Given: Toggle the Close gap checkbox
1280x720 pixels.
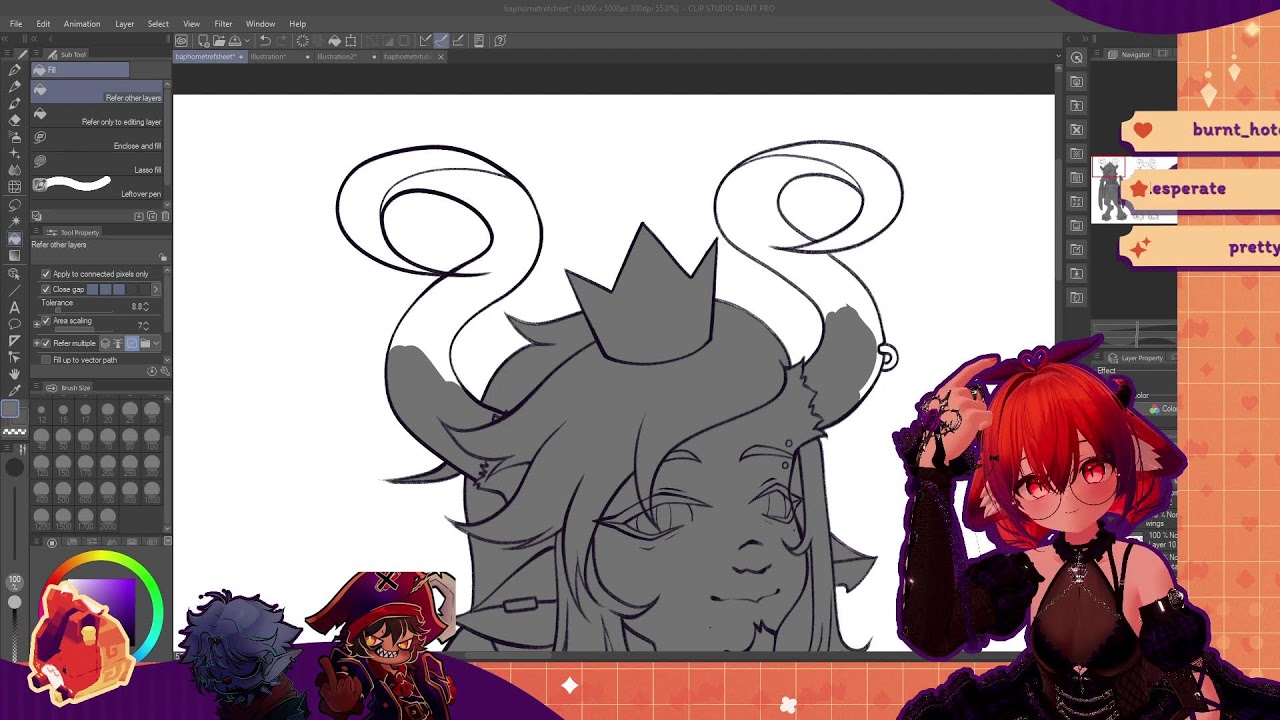Looking at the screenshot, I should coord(45,289).
